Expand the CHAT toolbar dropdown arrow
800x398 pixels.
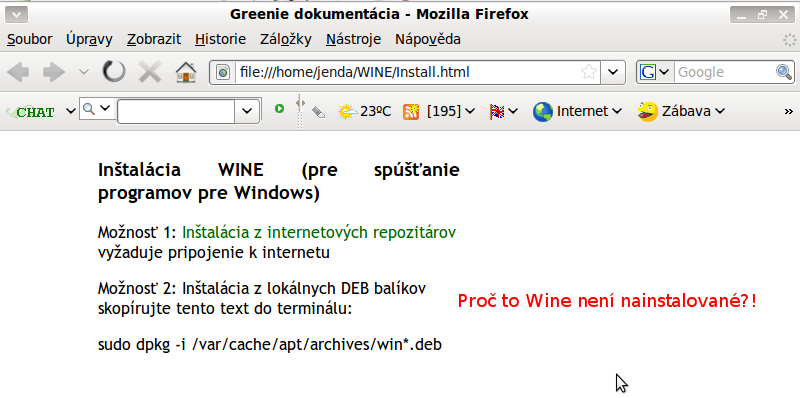pos(71,111)
